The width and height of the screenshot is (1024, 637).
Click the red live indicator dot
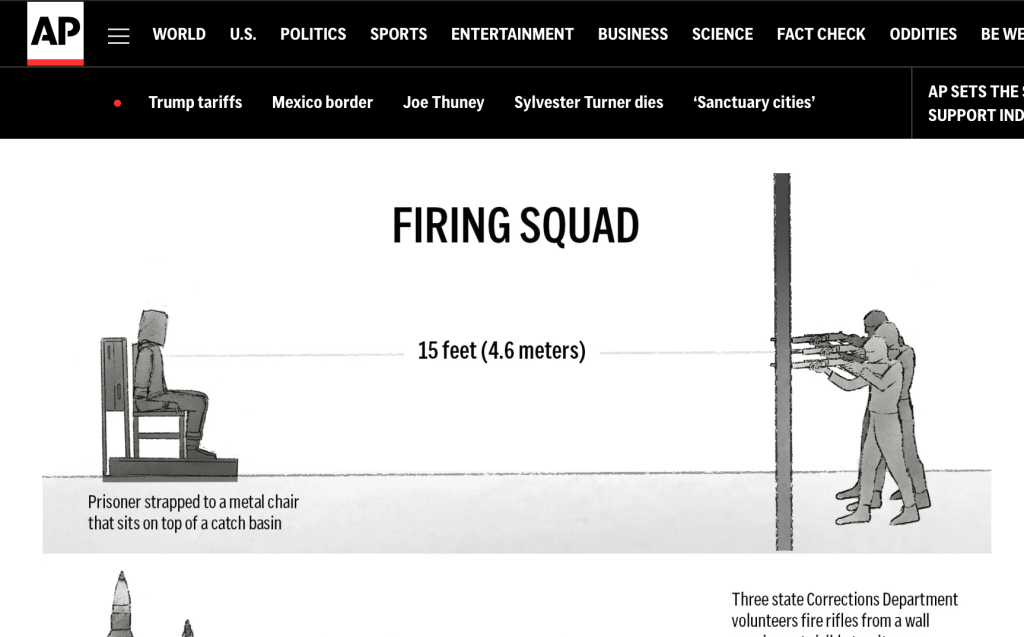click(117, 103)
